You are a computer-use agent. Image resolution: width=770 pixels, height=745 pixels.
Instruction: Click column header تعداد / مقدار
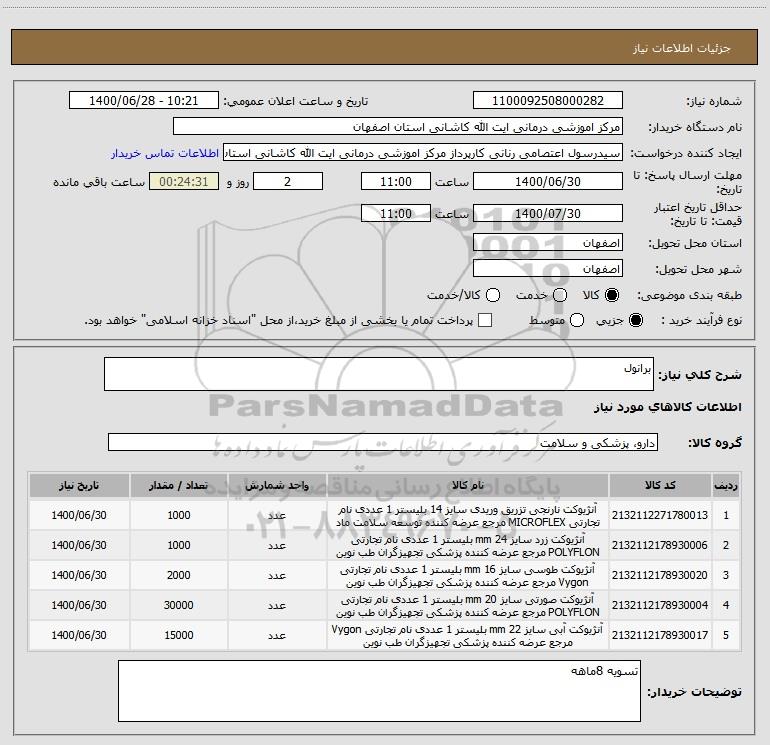[179, 485]
